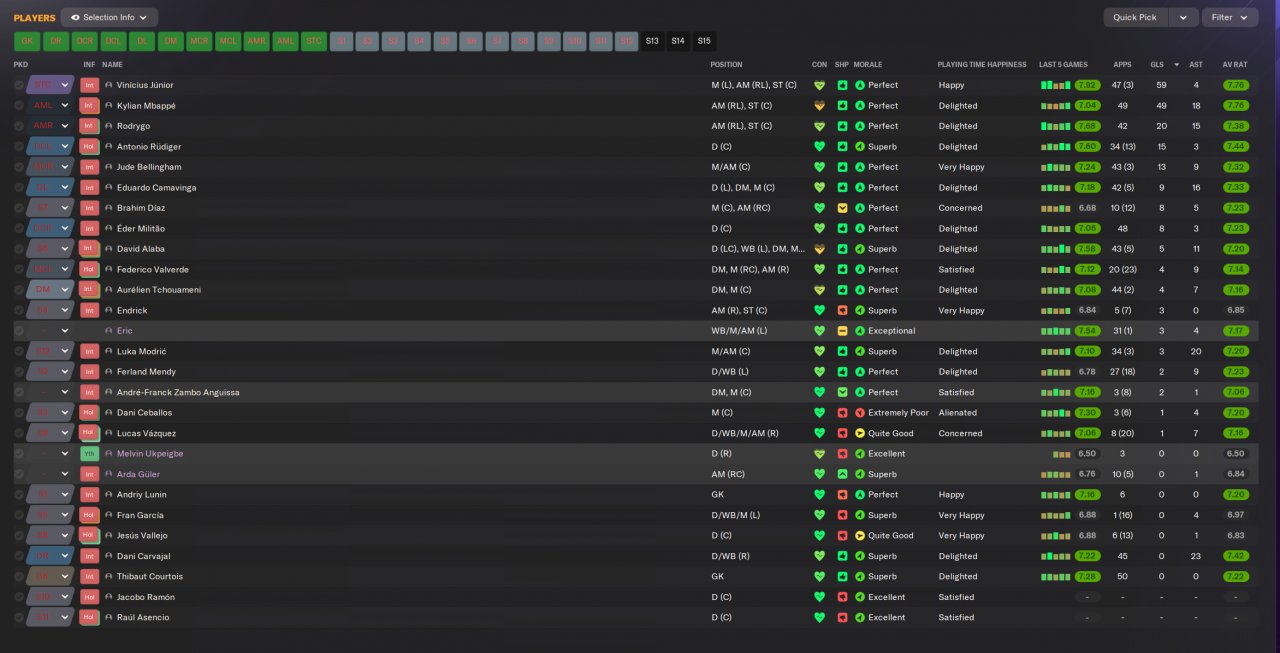Screen dimensions: 1280x653
Task: Select the AMR position slot
Action: click(x=257, y=41)
